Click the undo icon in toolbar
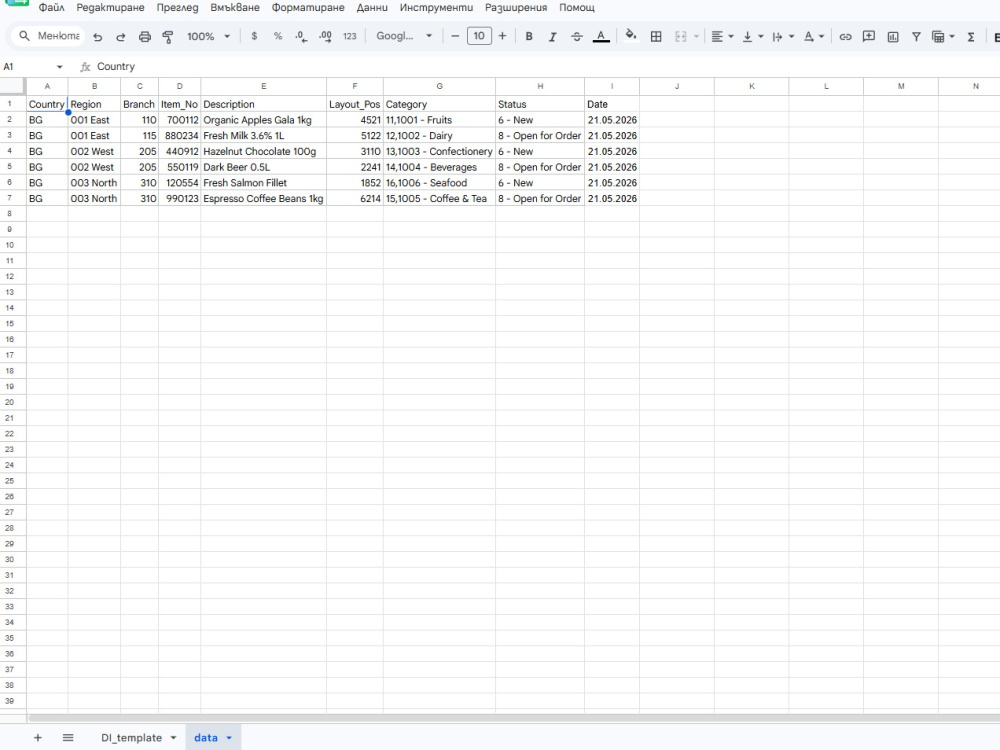Viewport: 1000px width, 750px height. tap(98, 36)
